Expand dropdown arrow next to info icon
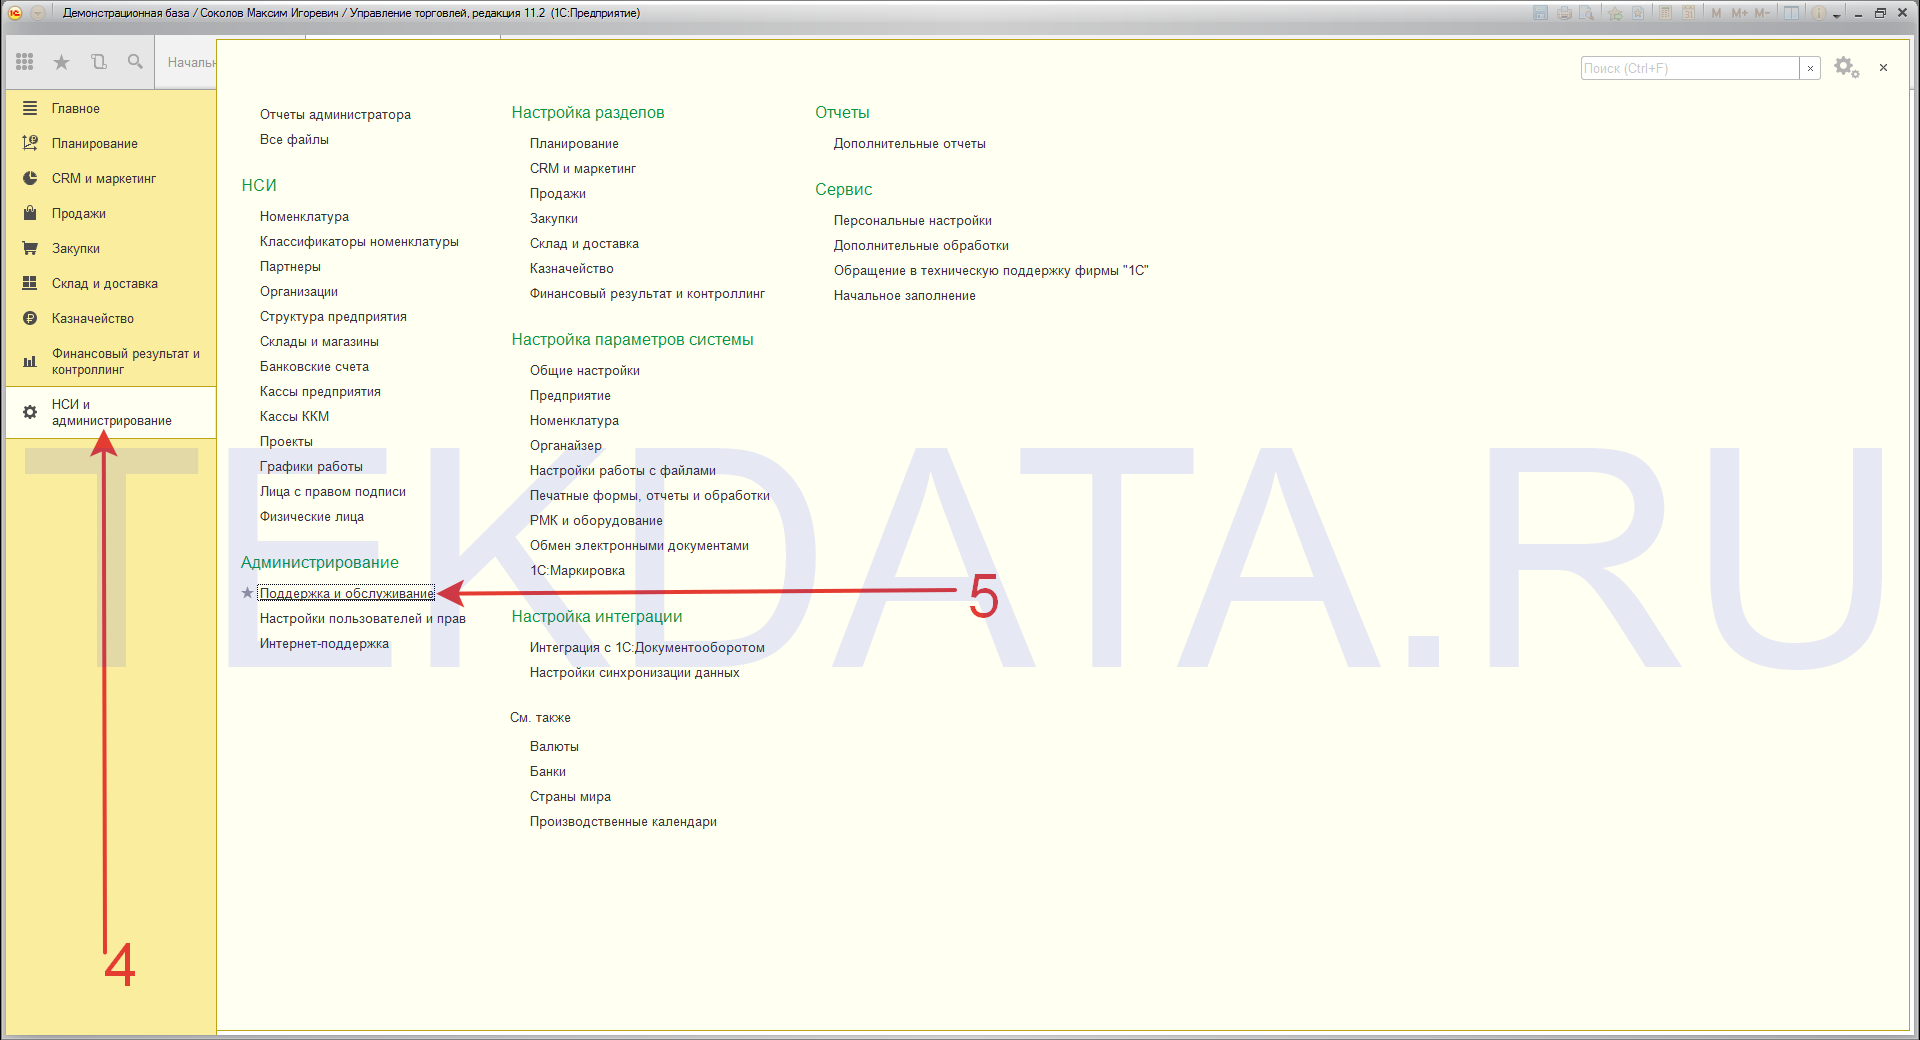Image resolution: width=1920 pixels, height=1040 pixels. tap(1836, 15)
